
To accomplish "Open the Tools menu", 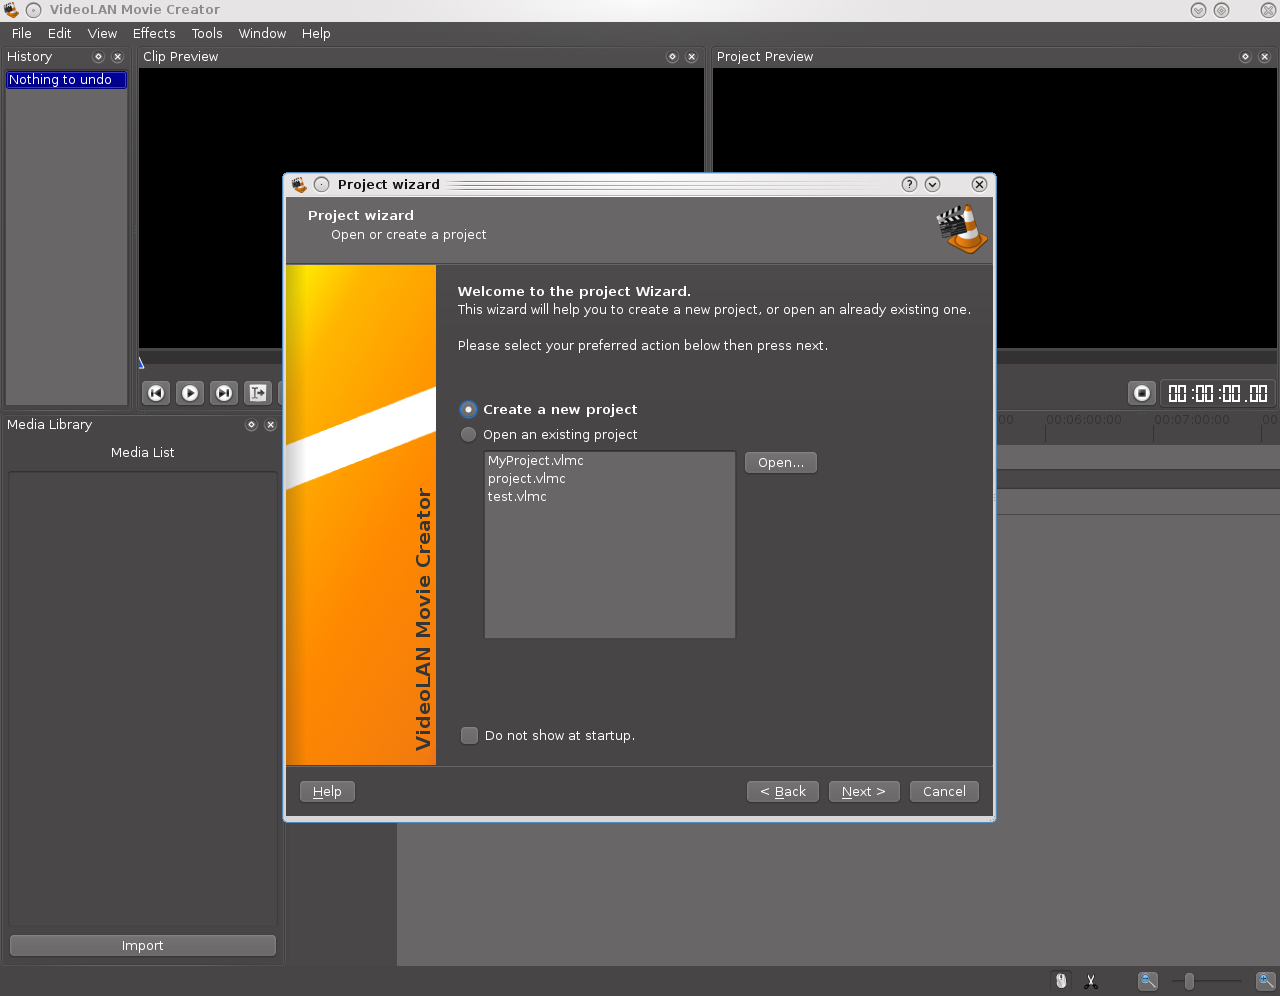I will 207,33.
